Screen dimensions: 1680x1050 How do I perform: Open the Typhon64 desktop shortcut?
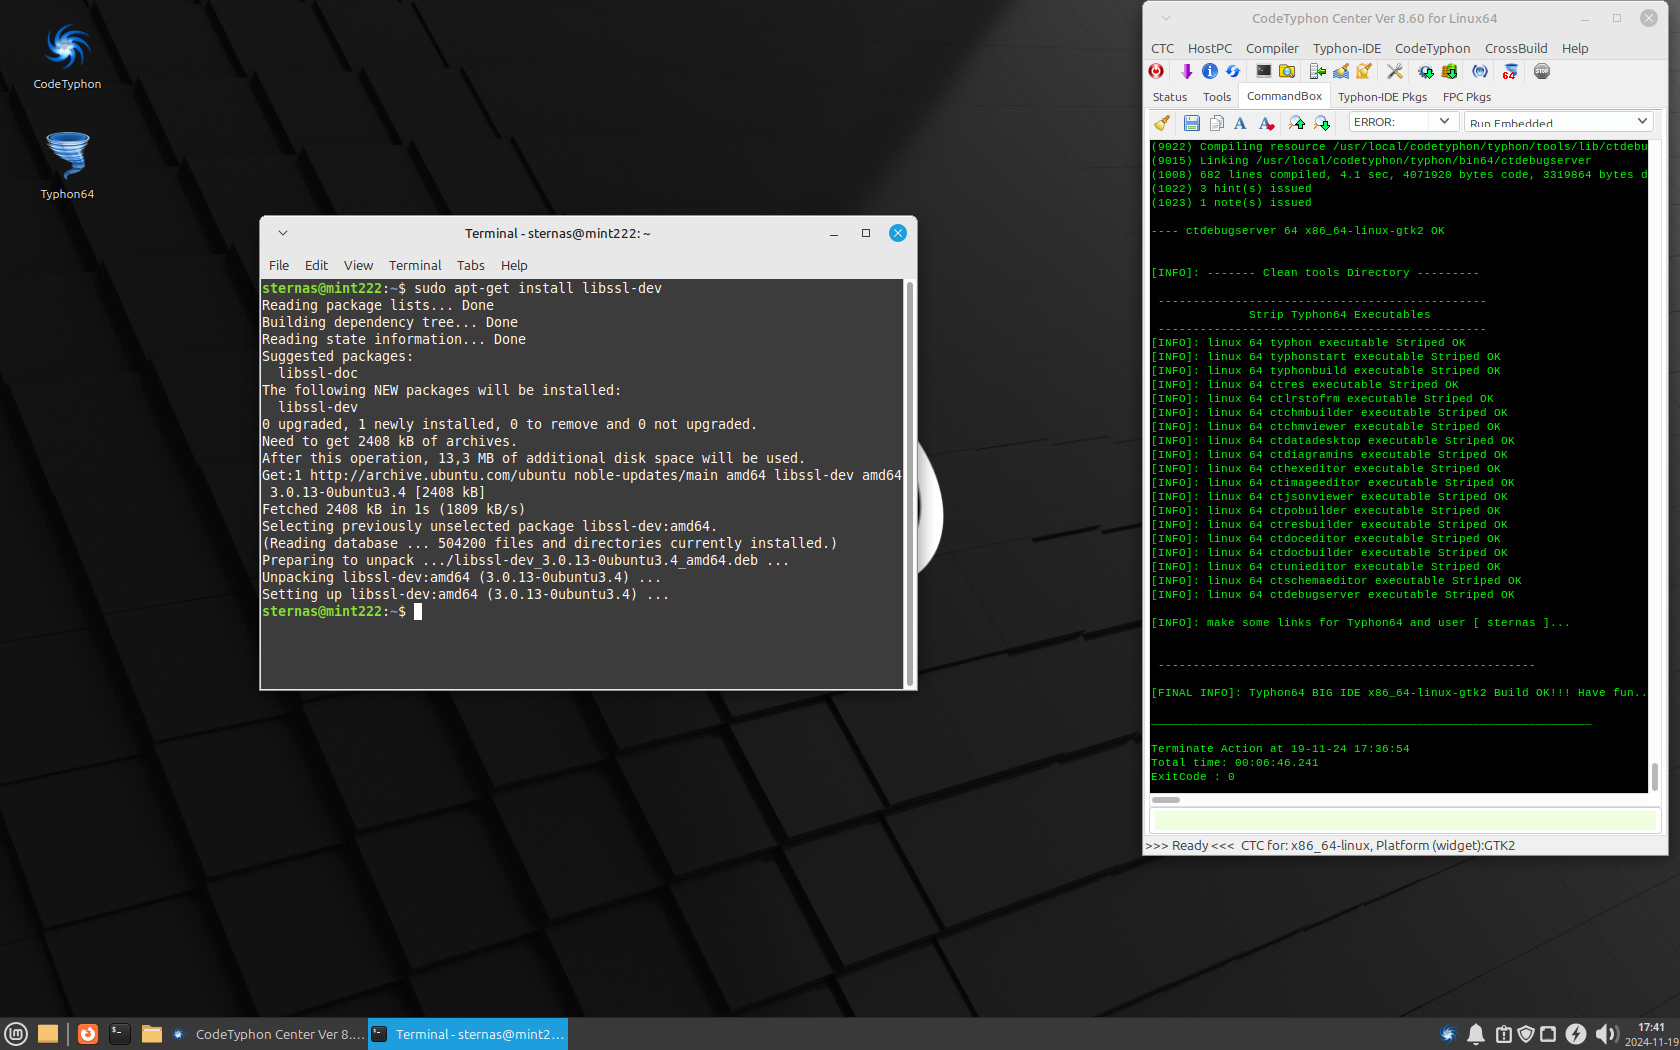[x=67, y=166]
